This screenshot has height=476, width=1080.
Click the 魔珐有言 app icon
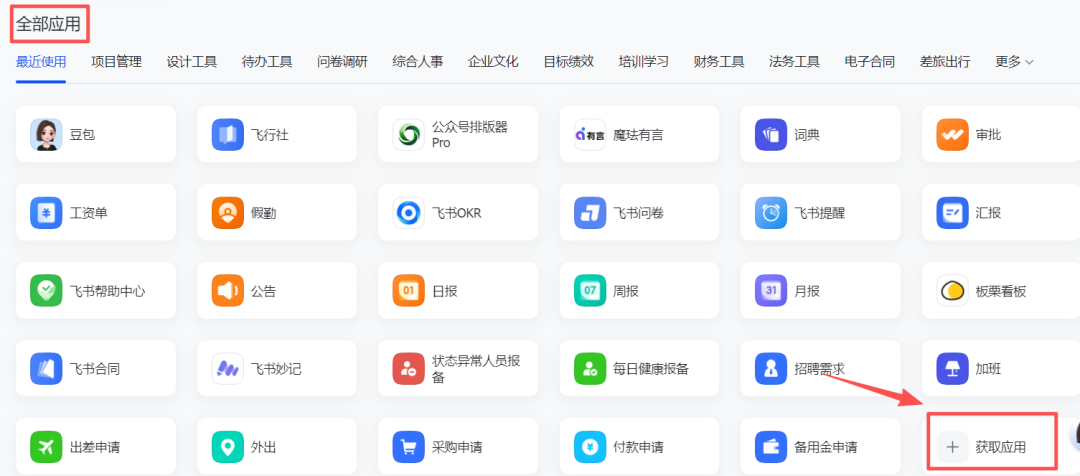coord(590,134)
